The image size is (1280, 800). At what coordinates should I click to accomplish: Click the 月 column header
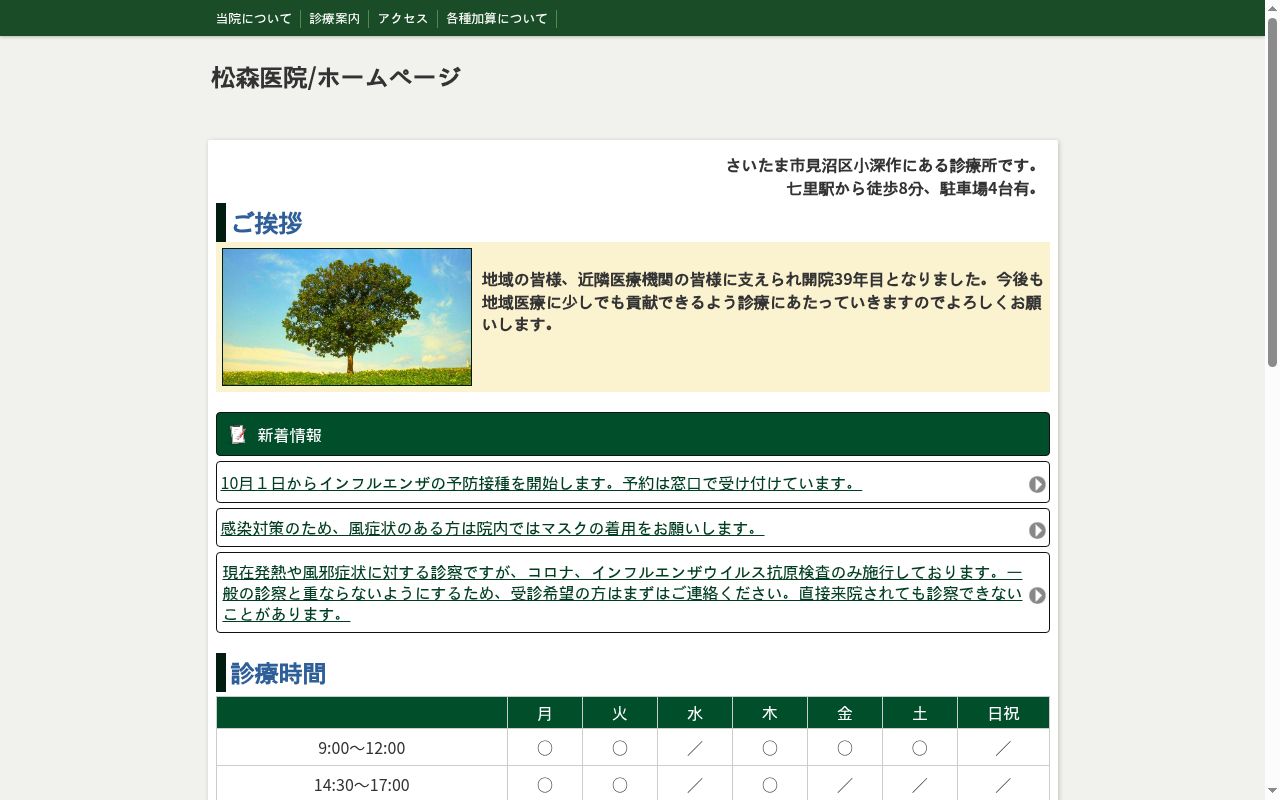pyautogui.click(x=545, y=713)
